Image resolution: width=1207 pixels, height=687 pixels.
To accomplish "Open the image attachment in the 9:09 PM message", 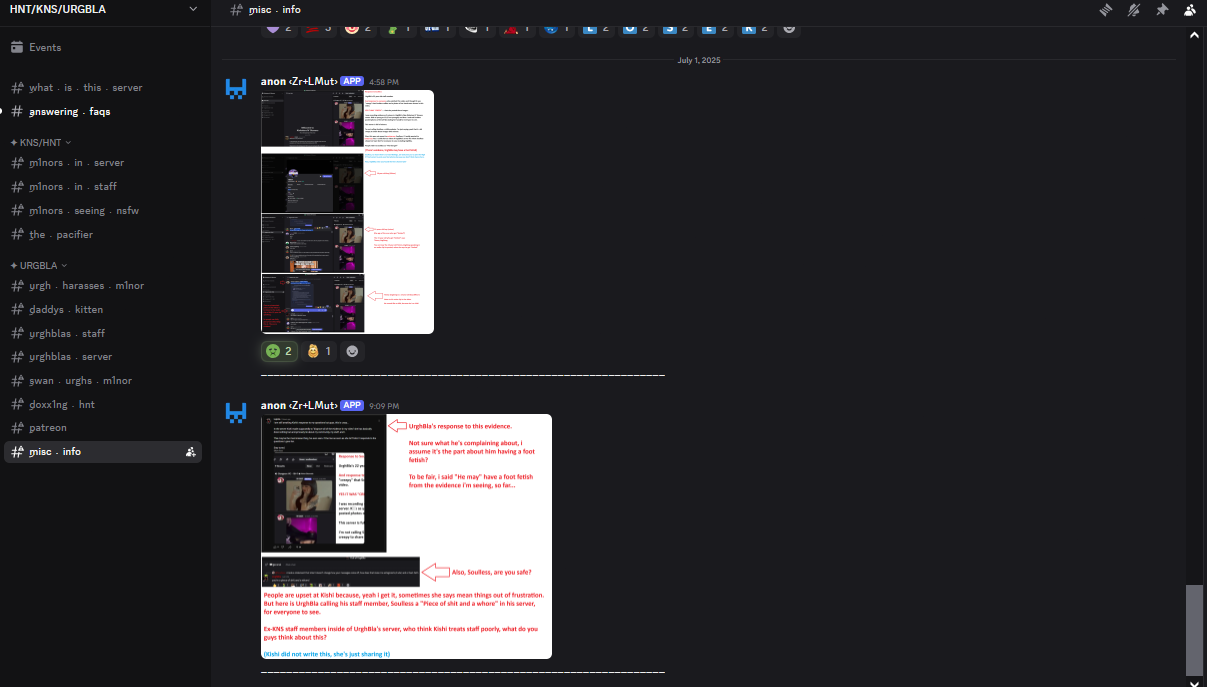I will [406, 536].
